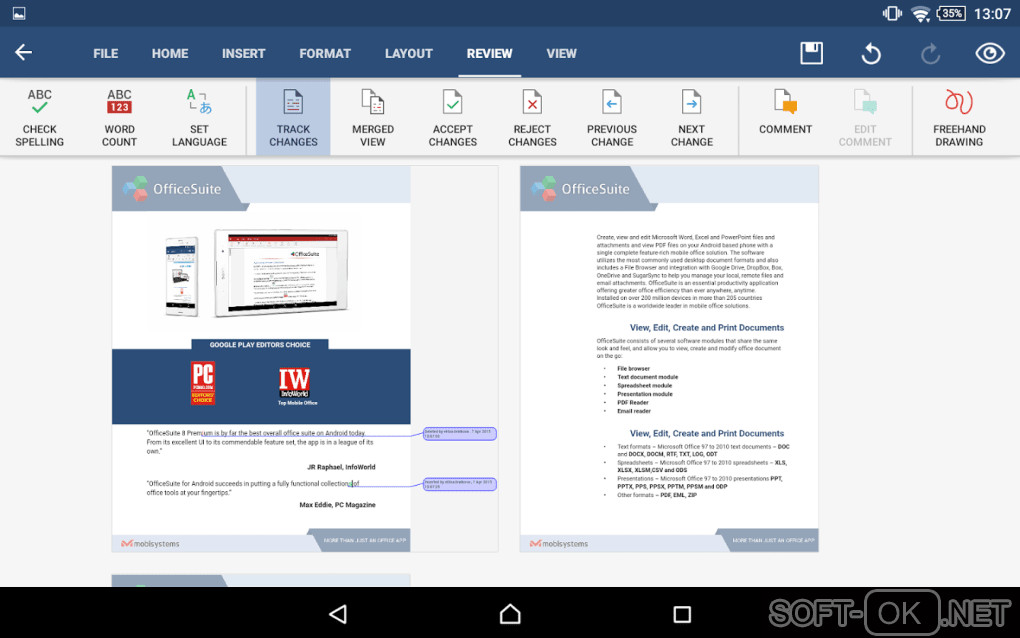Tap the image notification icon in status bar
The height and width of the screenshot is (638, 1020).
tap(19, 13)
